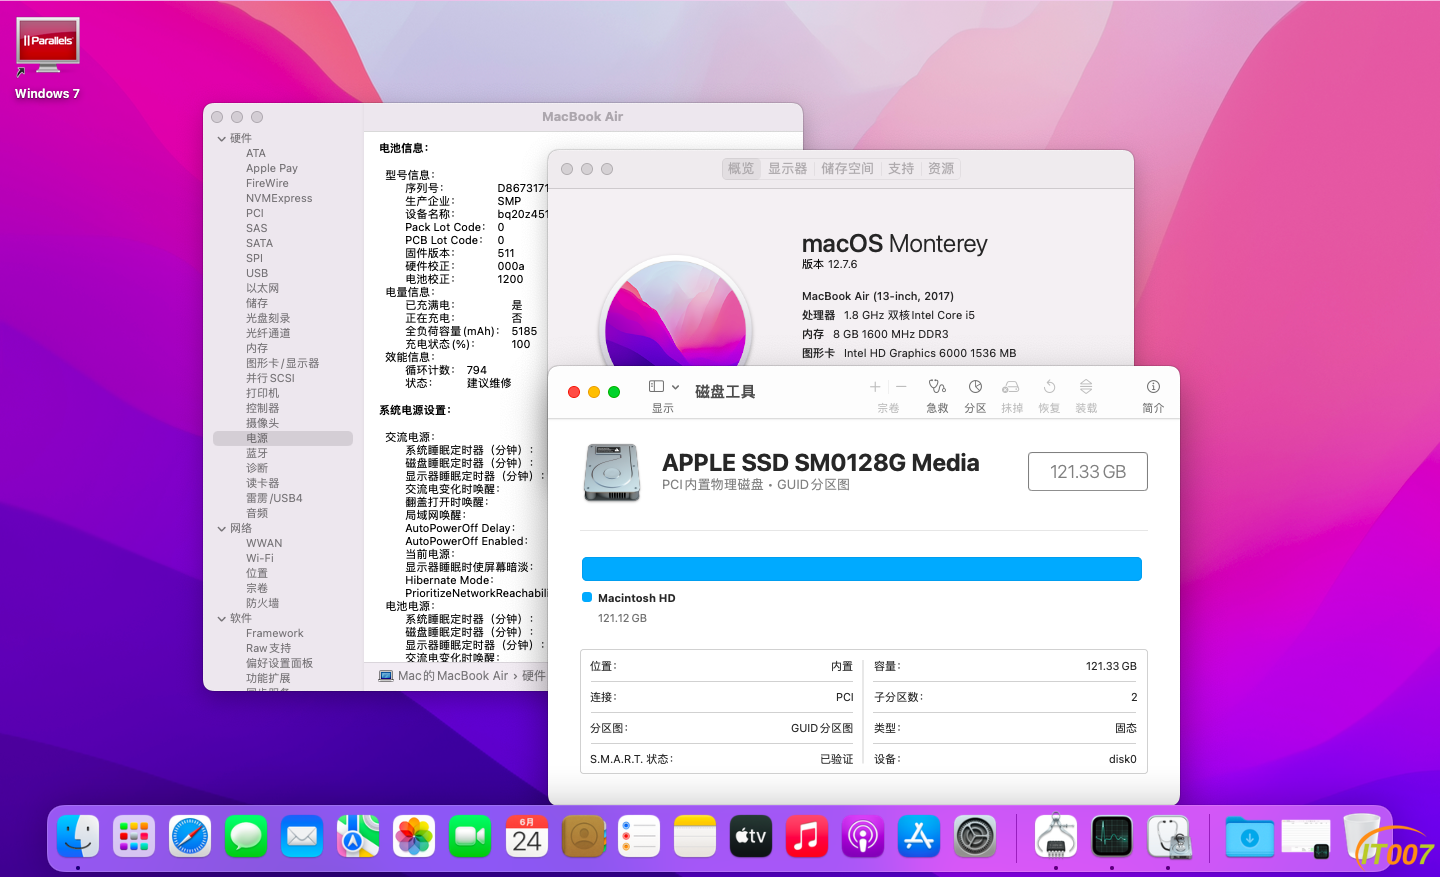Open Finder from the Dock

(x=77, y=836)
